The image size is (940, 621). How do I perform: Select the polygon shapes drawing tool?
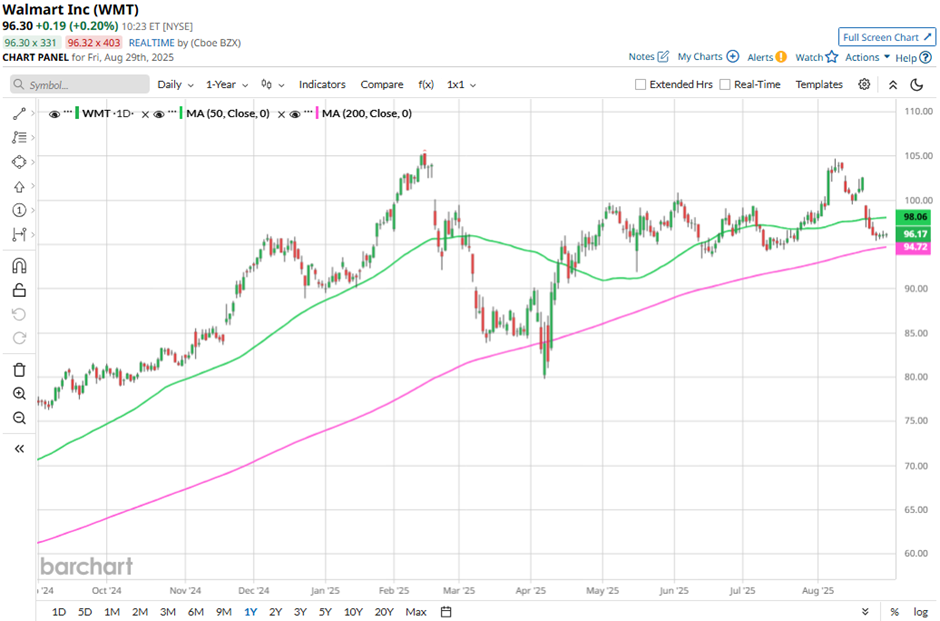tap(19, 162)
